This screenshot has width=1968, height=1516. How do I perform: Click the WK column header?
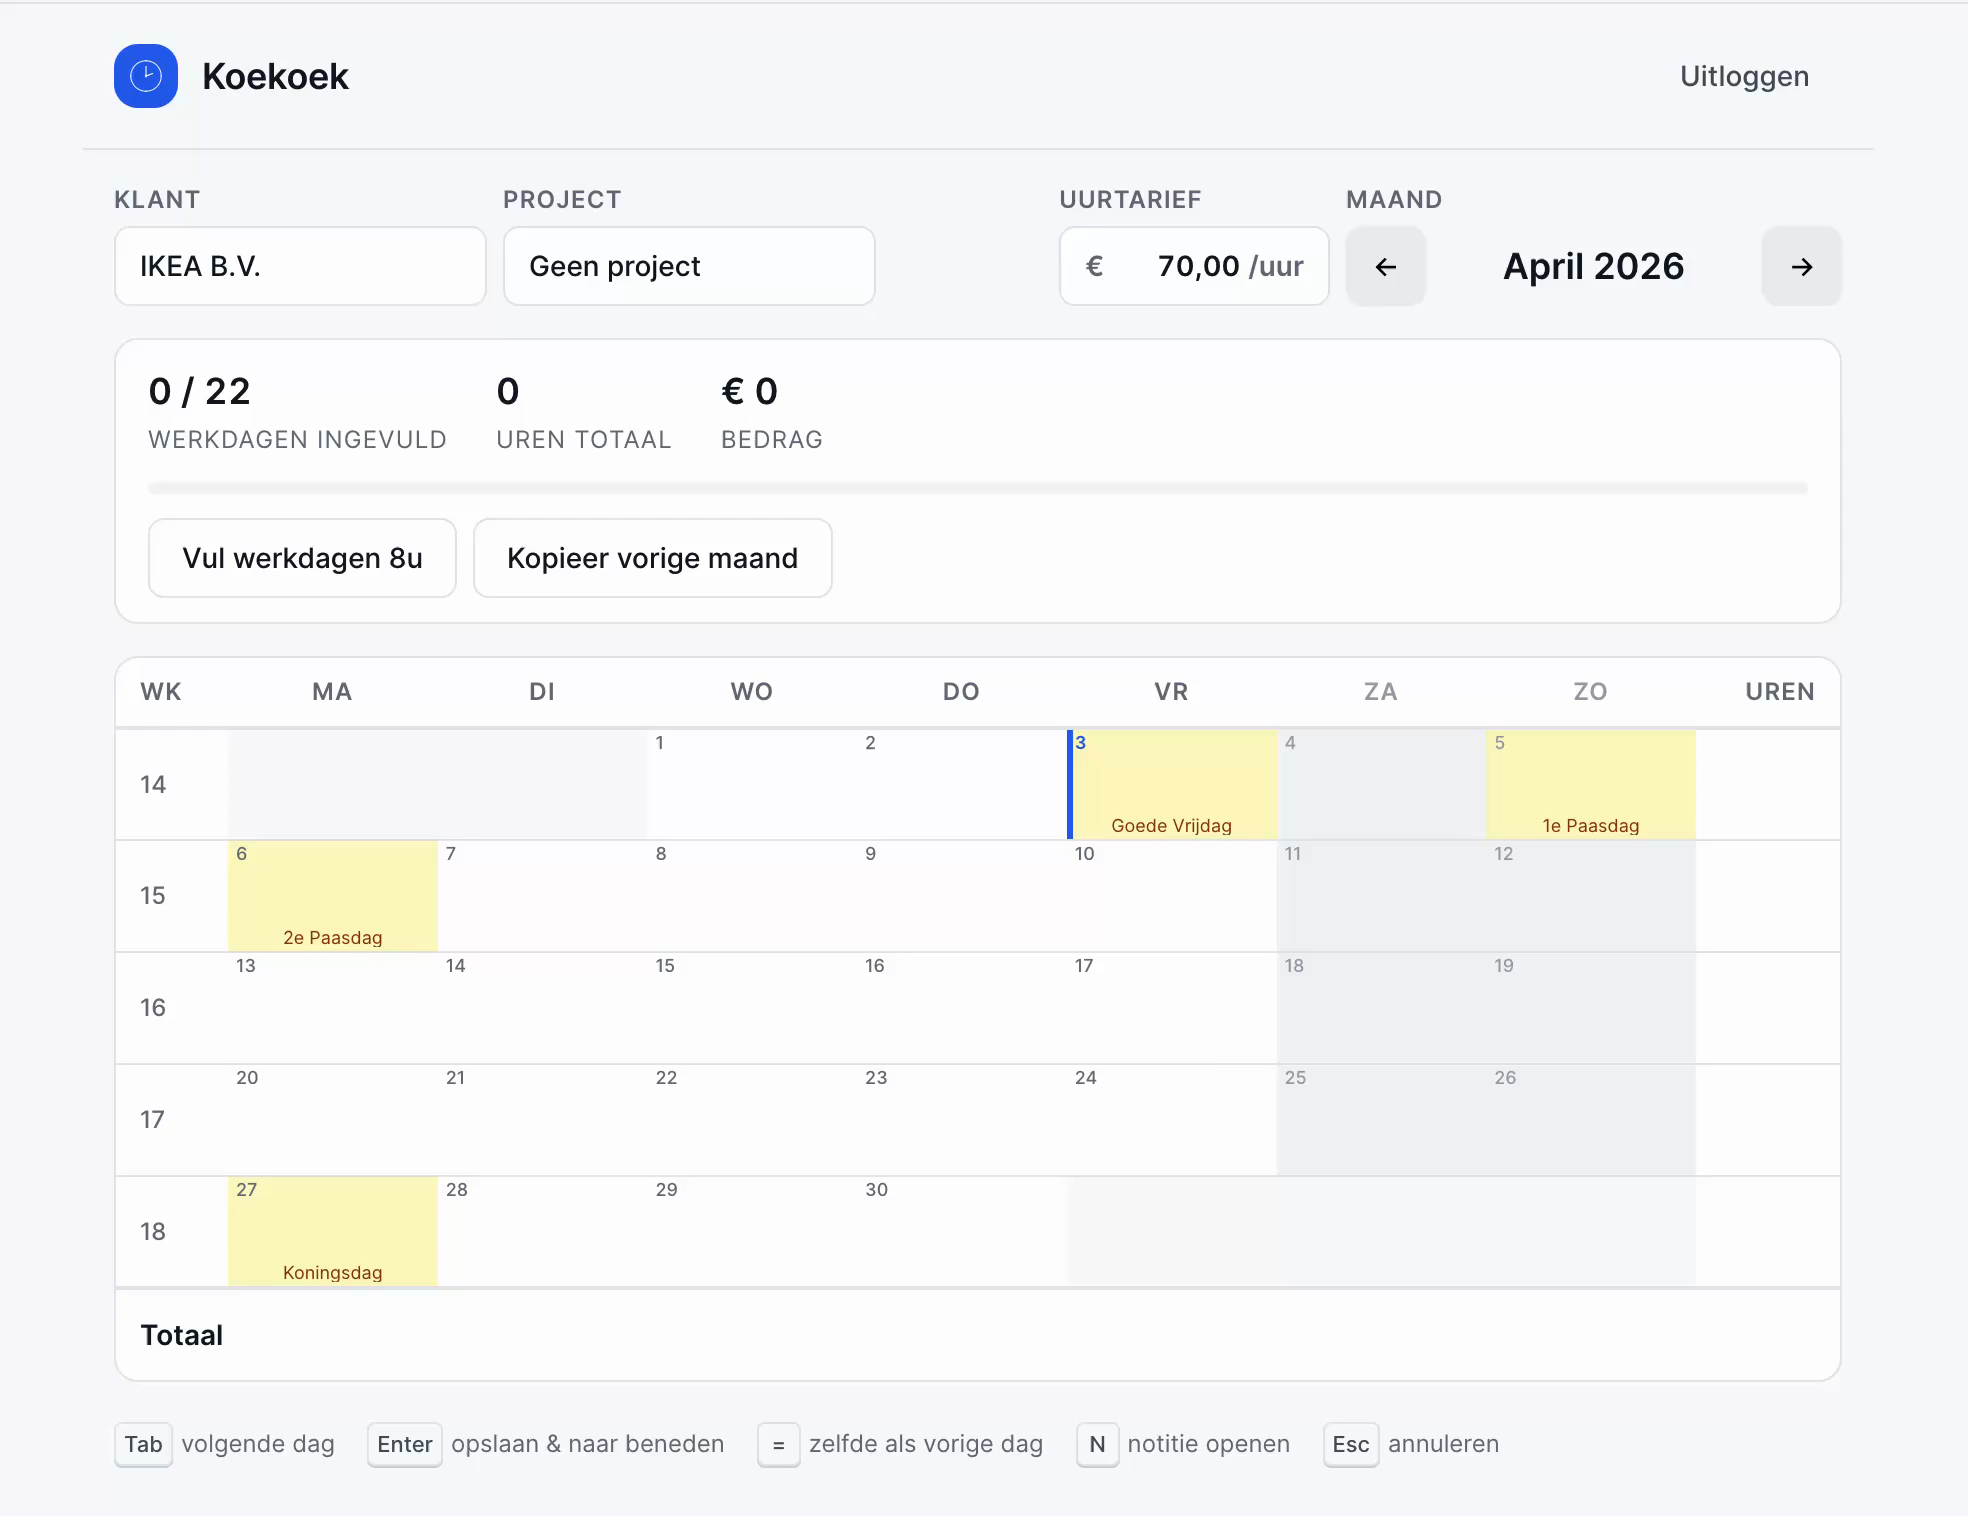tap(160, 691)
